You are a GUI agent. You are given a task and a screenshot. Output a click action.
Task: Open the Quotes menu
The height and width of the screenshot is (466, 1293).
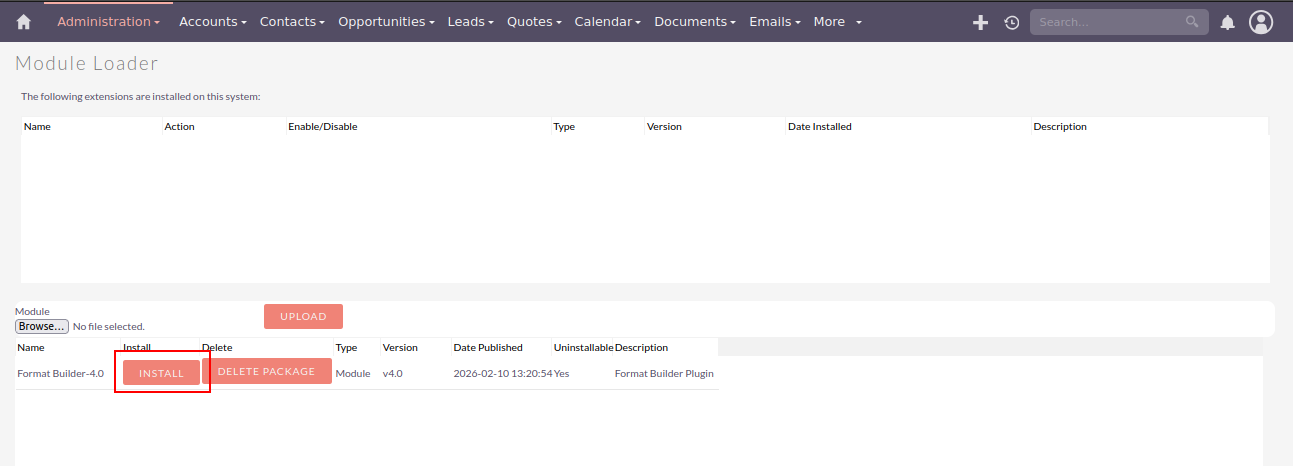pyautogui.click(x=534, y=22)
